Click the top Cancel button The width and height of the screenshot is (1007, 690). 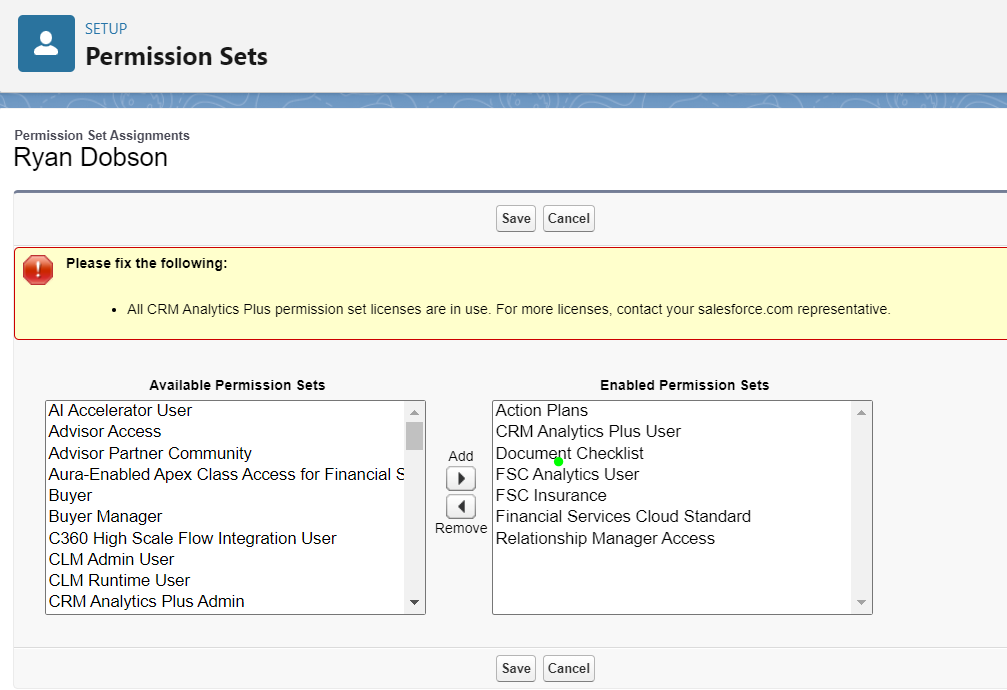click(x=569, y=218)
